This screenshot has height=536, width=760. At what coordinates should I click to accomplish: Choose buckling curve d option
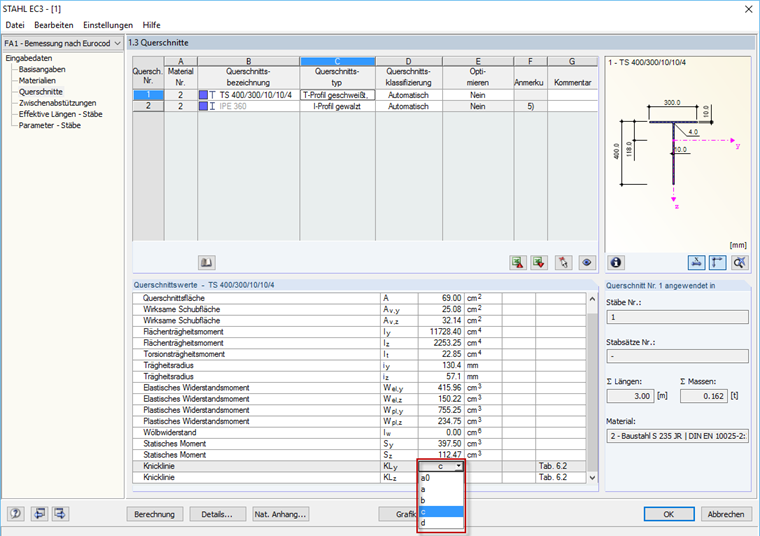pyautogui.click(x=441, y=522)
